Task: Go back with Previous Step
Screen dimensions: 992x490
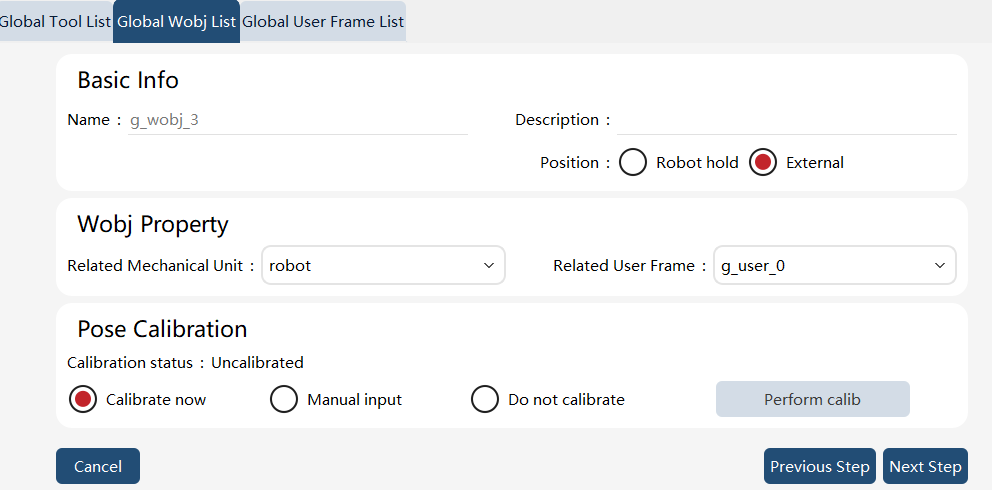Action: (x=819, y=467)
